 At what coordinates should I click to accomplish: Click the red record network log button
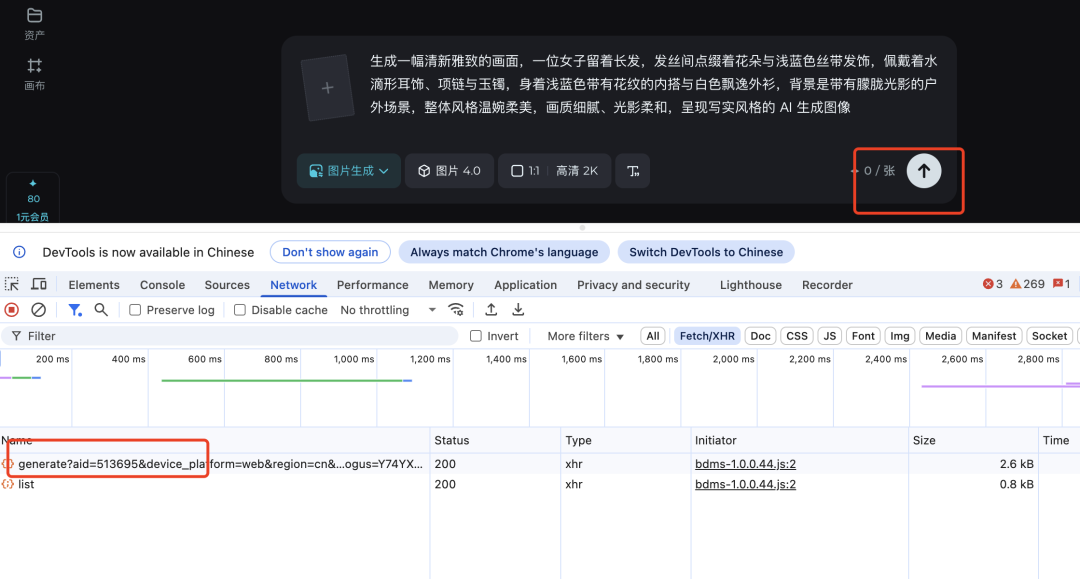pyautogui.click(x=10, y=310)
